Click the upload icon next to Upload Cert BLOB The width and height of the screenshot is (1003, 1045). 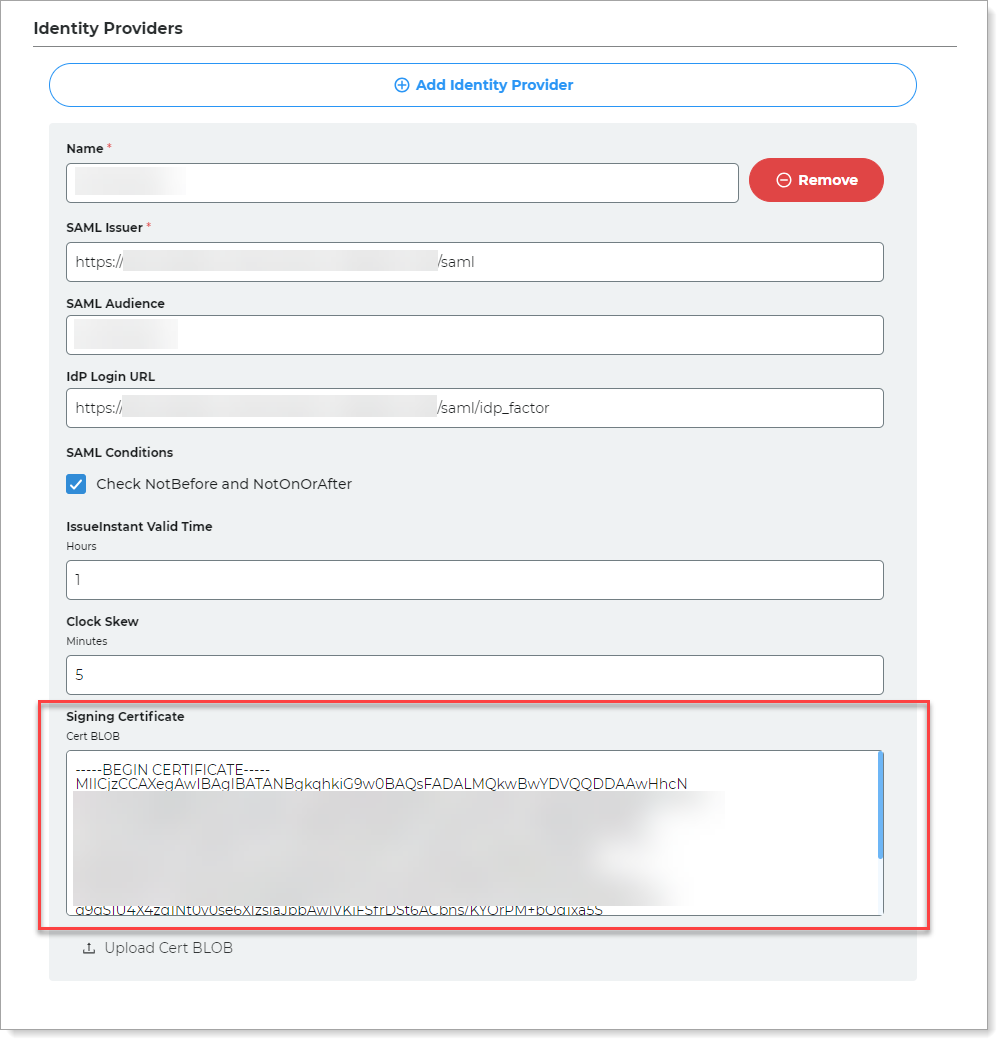[x=89, y=948]
